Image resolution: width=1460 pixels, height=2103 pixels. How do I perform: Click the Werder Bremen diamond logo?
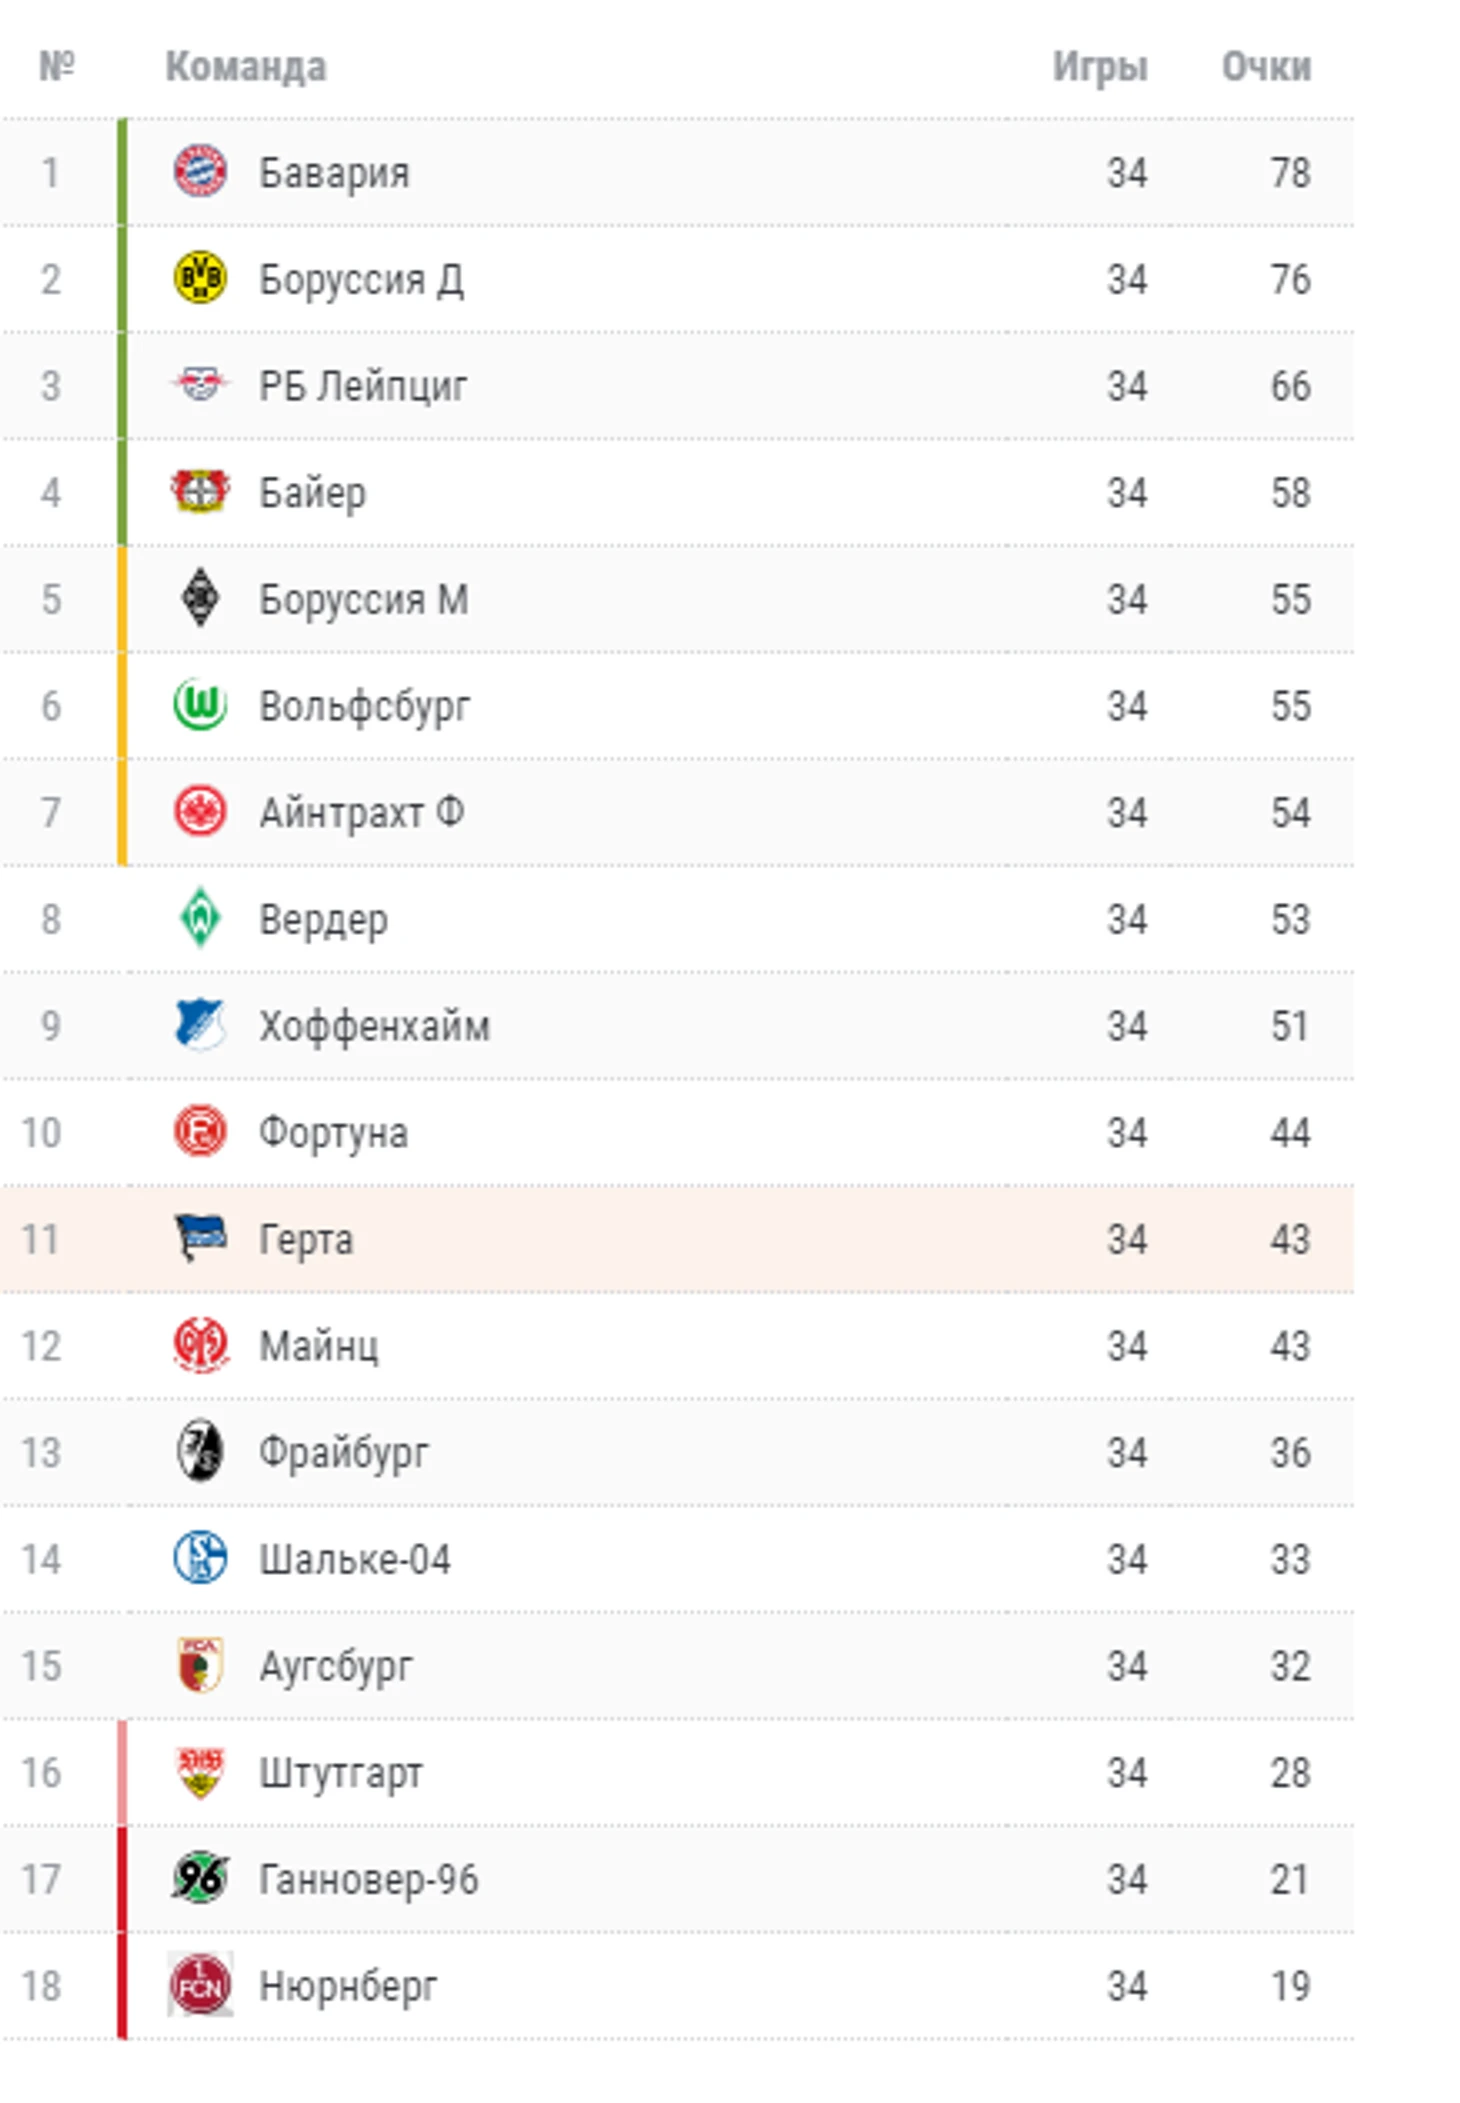[x=200, y=917]
